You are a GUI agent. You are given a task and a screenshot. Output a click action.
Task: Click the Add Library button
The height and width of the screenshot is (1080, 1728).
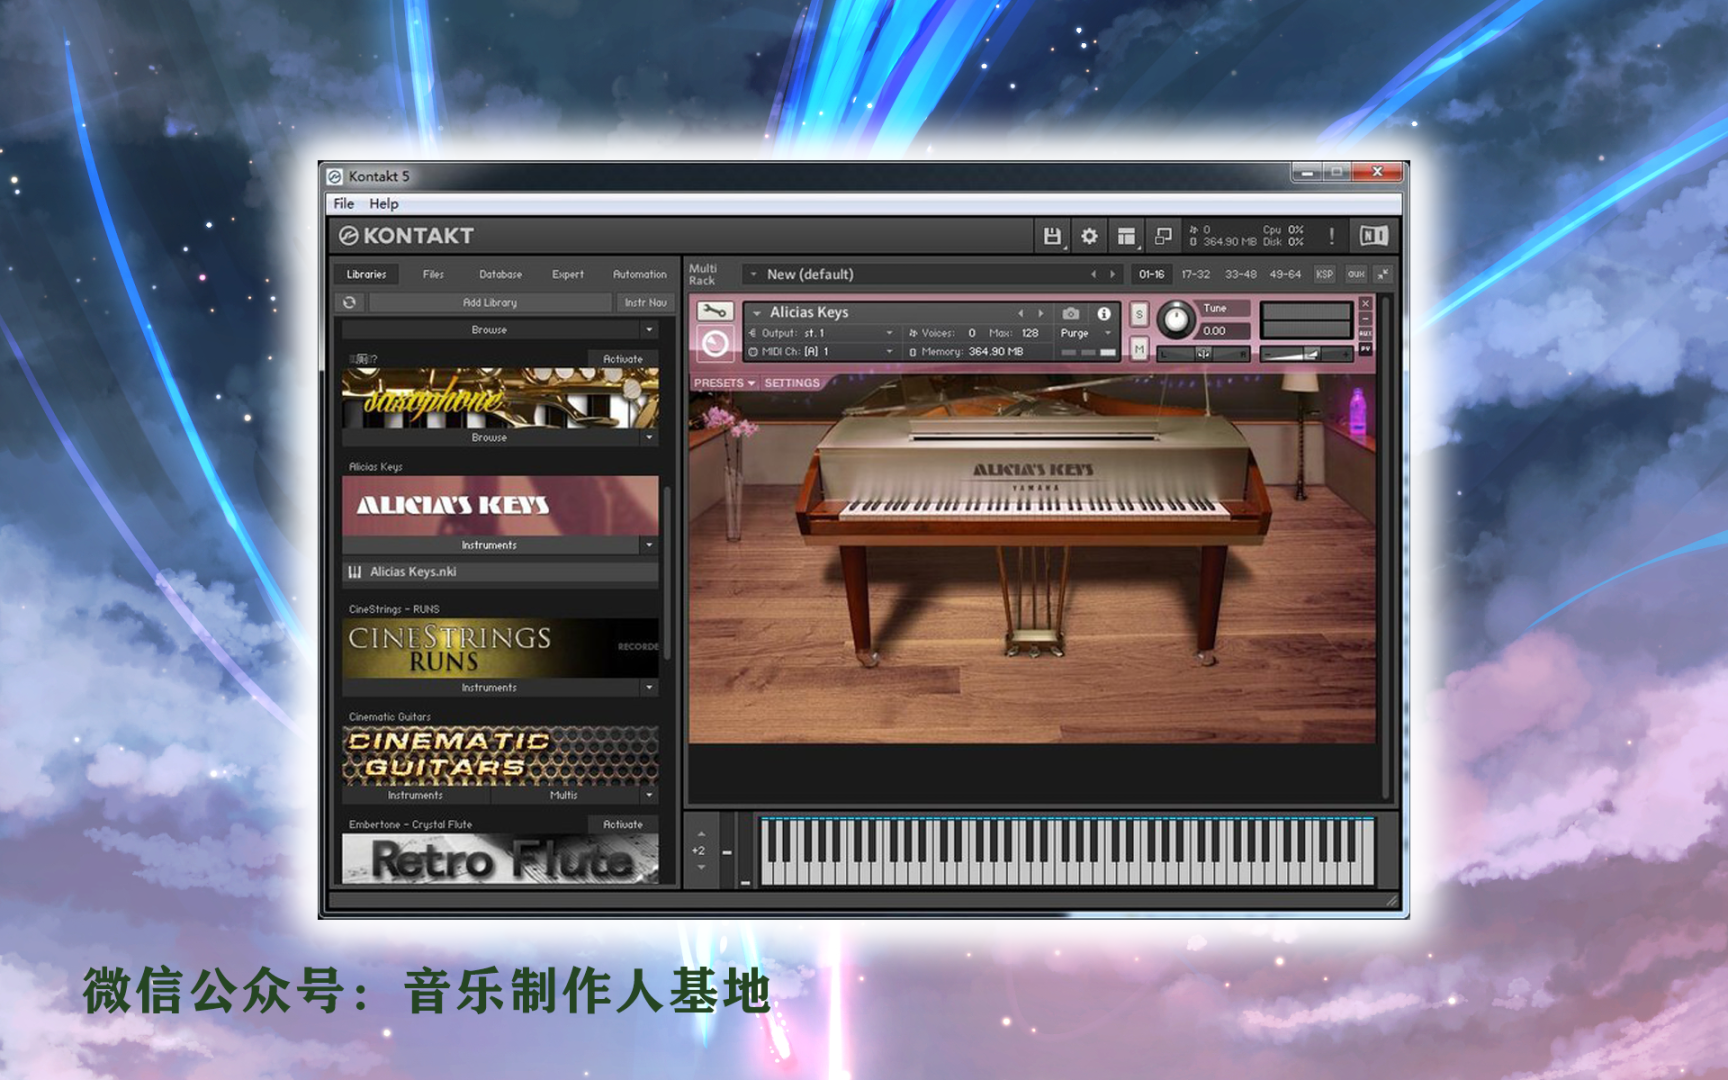[x=490, y=302]
